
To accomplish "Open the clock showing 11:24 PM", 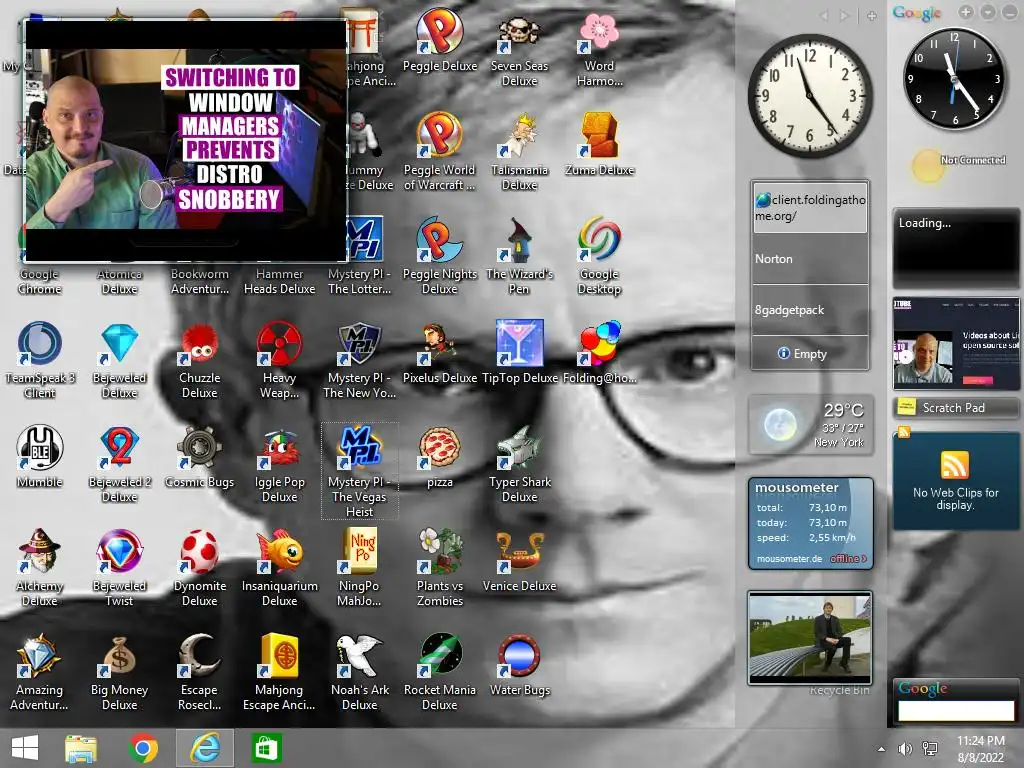I will click(980, 748).
